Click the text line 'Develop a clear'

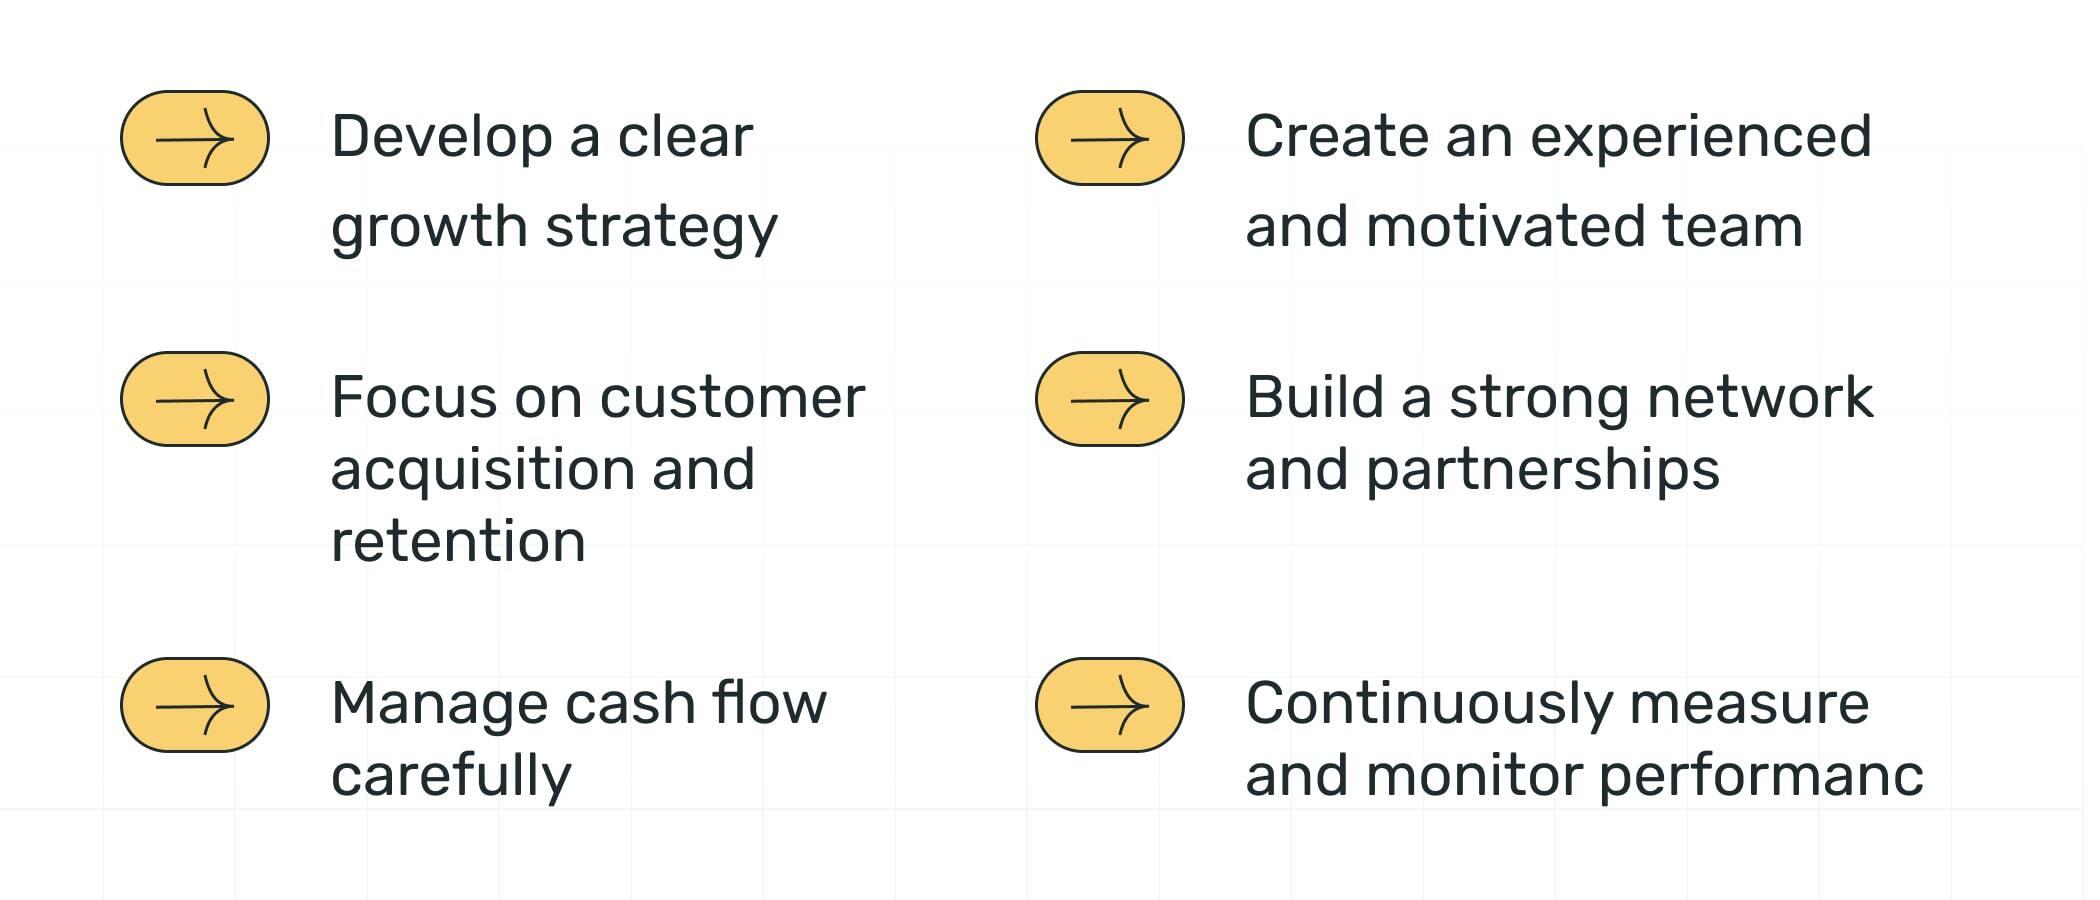coord(541,137)
